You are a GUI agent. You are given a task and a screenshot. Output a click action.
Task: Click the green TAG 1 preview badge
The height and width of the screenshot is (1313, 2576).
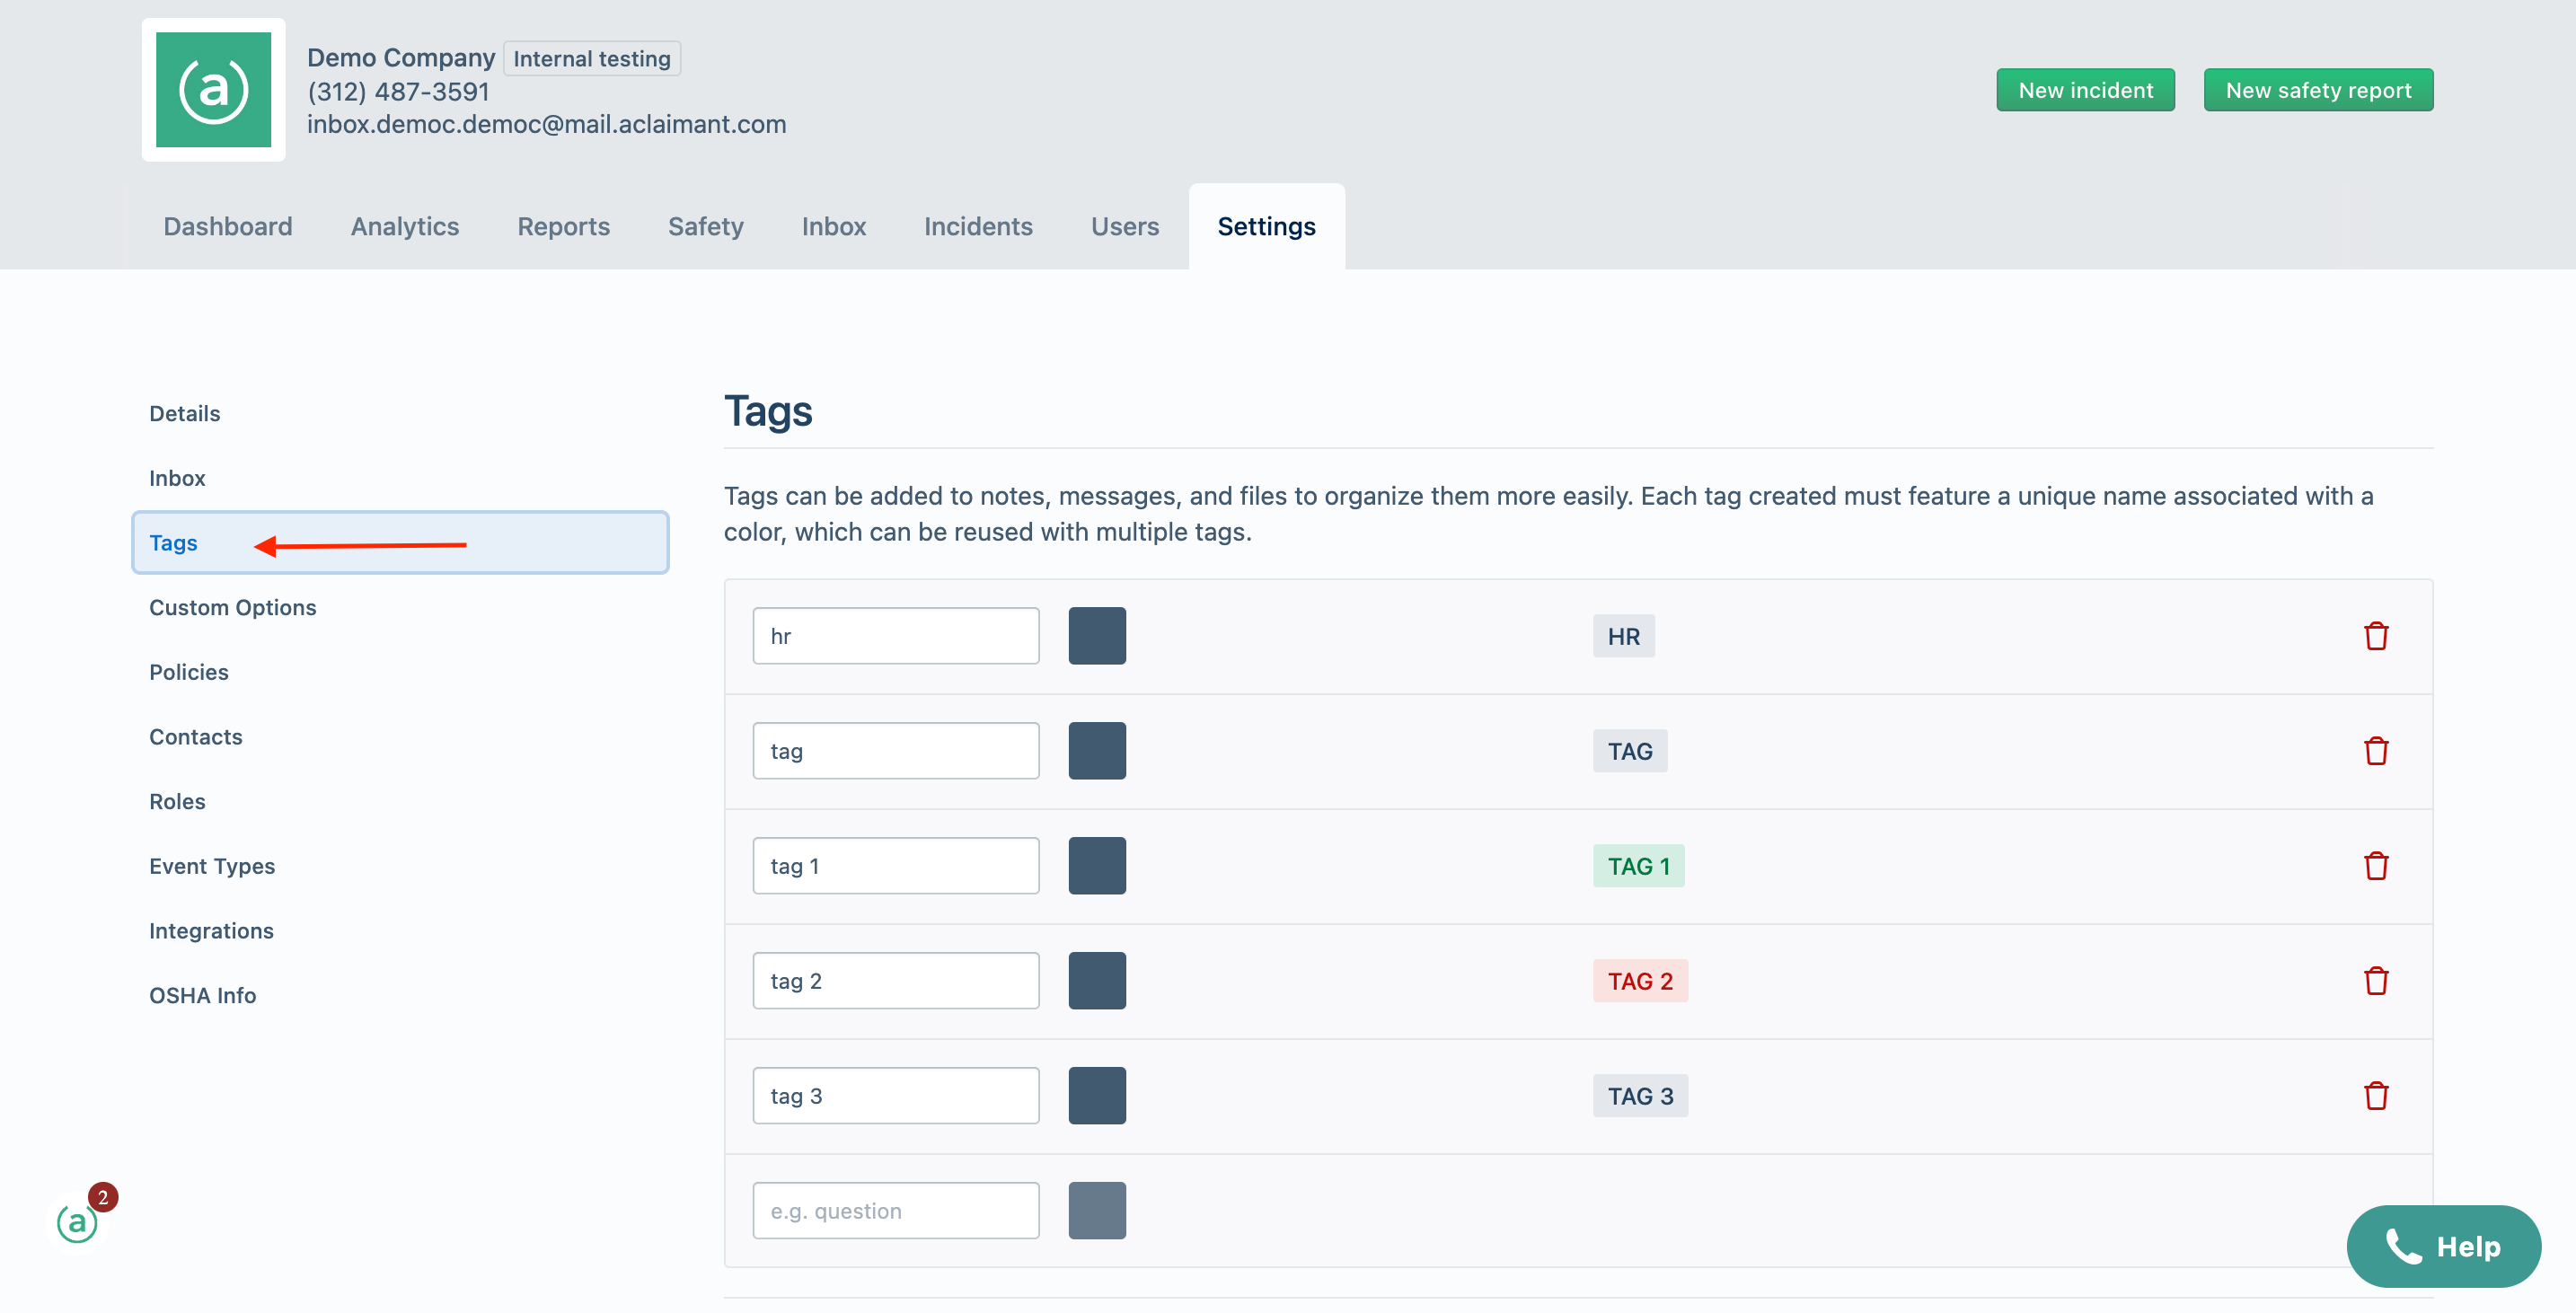point(1639,866)
